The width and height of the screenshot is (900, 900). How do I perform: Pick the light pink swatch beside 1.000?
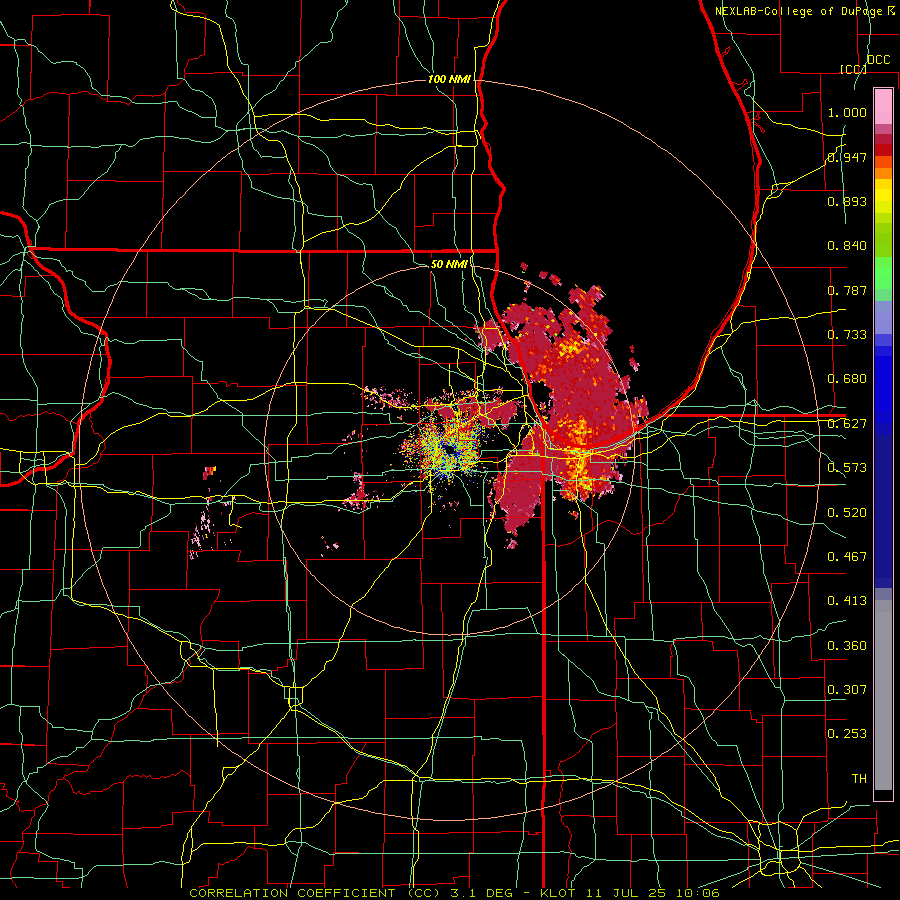point(883,107)
